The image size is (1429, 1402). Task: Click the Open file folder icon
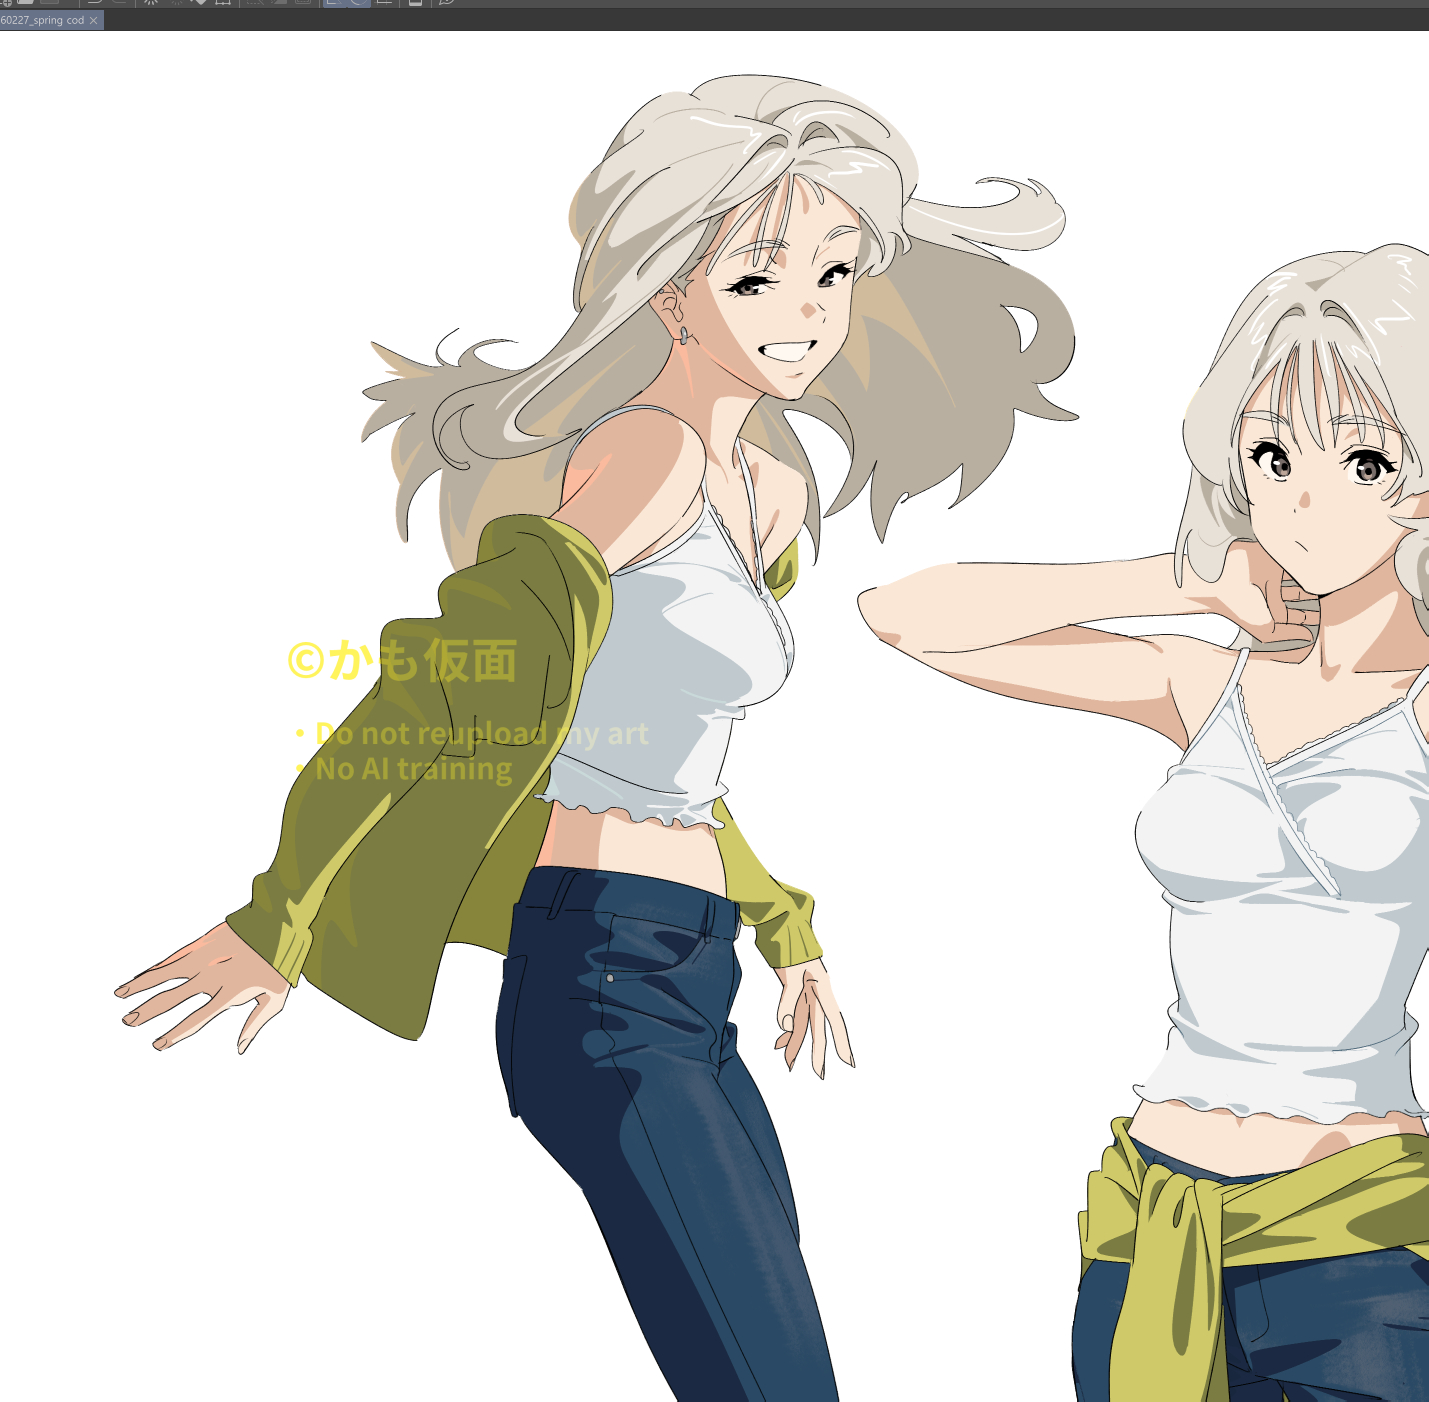(x=26, y=2)
